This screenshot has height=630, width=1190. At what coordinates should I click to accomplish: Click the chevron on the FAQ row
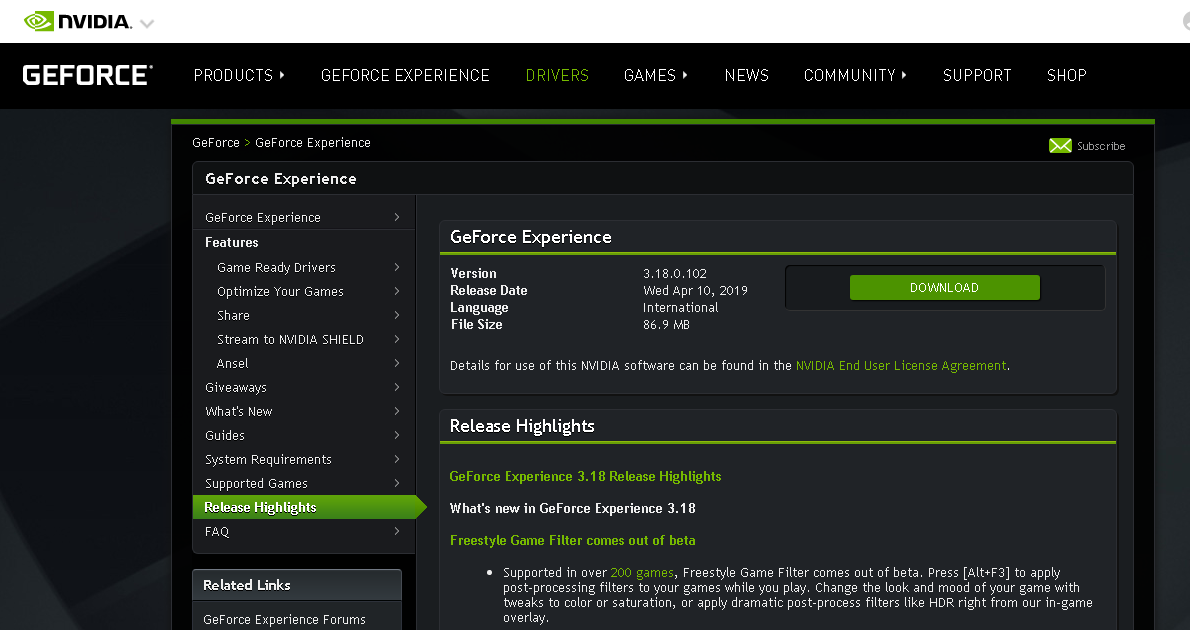(397, 531)
